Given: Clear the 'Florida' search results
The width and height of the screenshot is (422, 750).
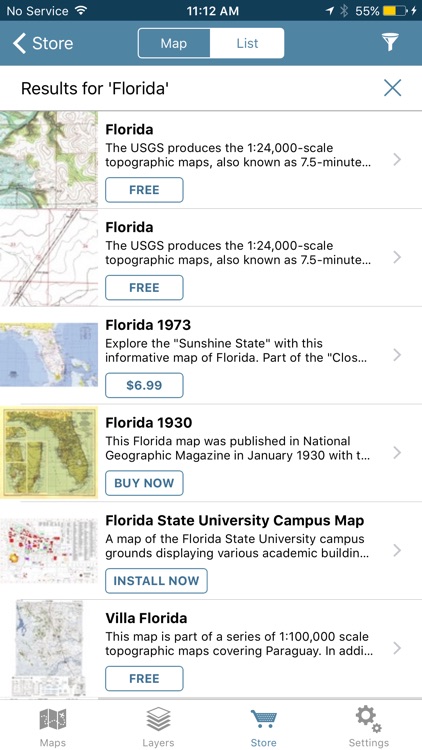Looking at the screenshot, I should tap(392, 88).
